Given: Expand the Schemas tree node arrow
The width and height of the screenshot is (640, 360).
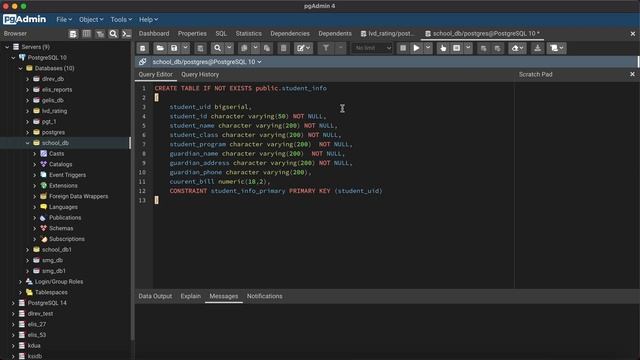Looking at the screenshot, I should click(x=35, y=228).
